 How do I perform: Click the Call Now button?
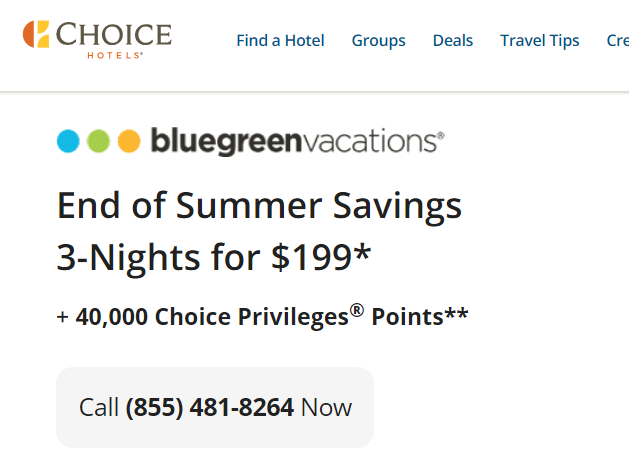pyautogui.click(x=215, y=407)
